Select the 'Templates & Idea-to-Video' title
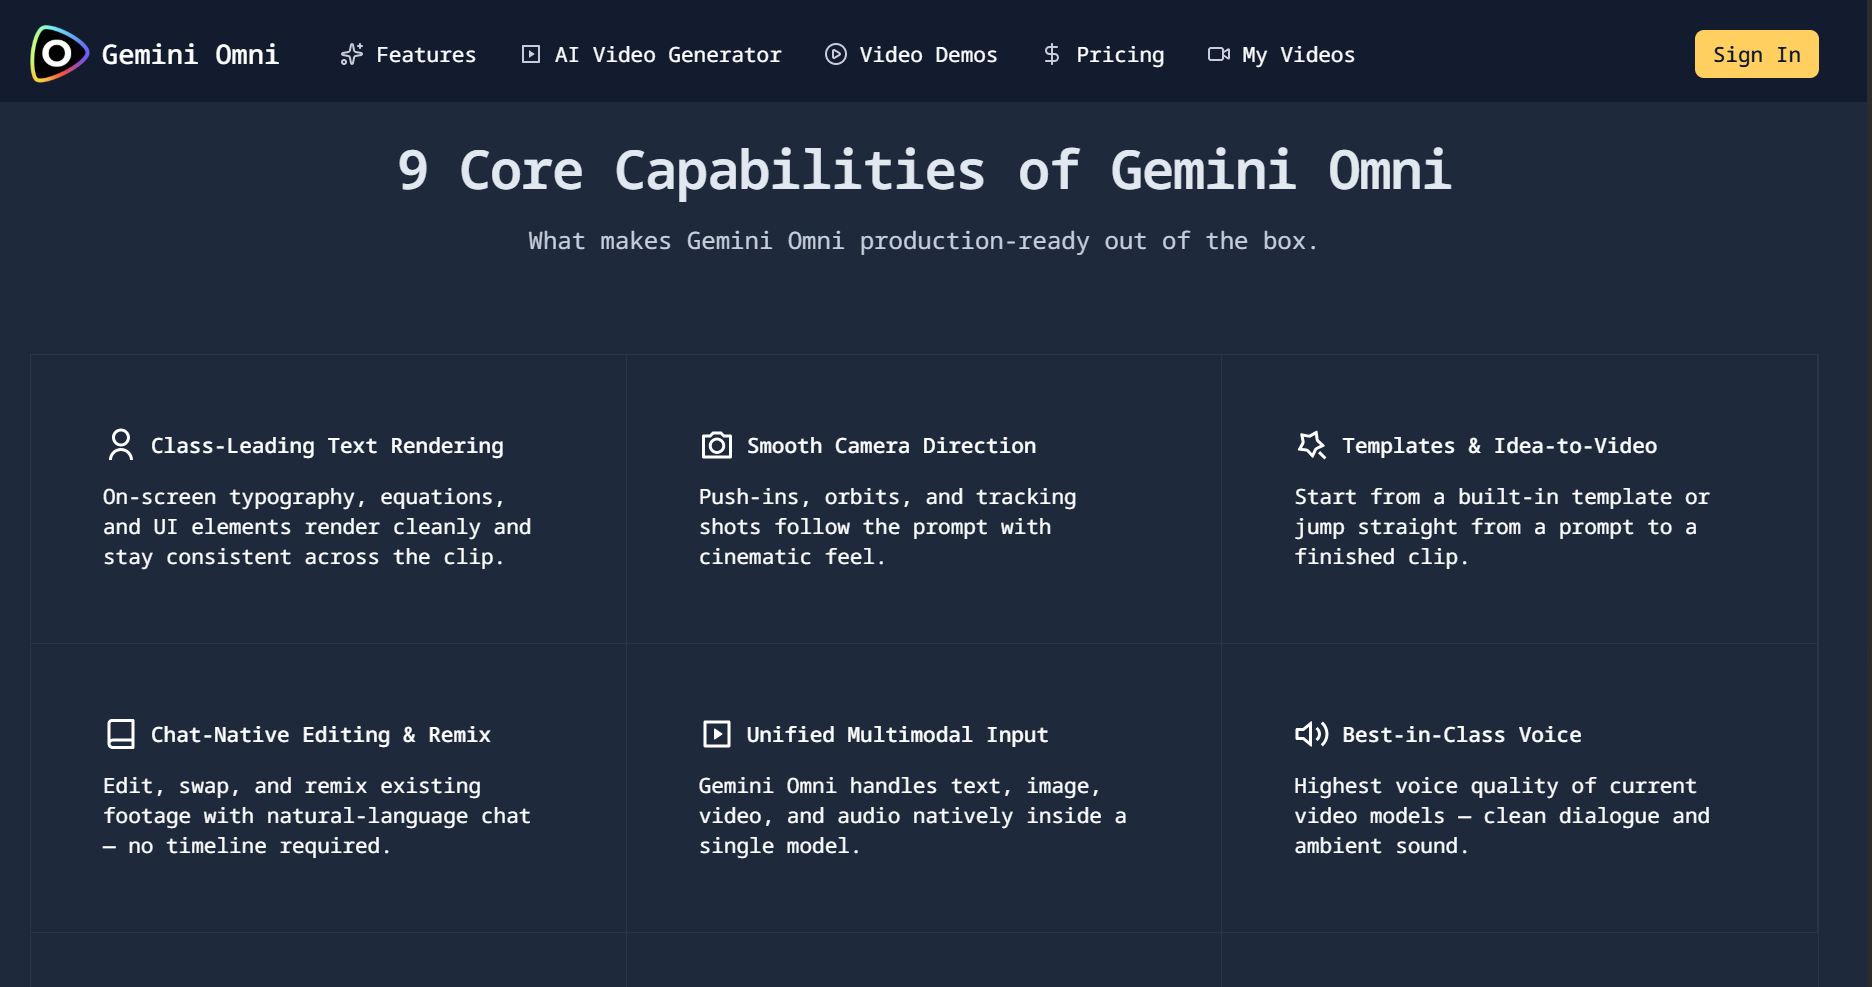The image size is (1872, 987). coord(1499,446)
